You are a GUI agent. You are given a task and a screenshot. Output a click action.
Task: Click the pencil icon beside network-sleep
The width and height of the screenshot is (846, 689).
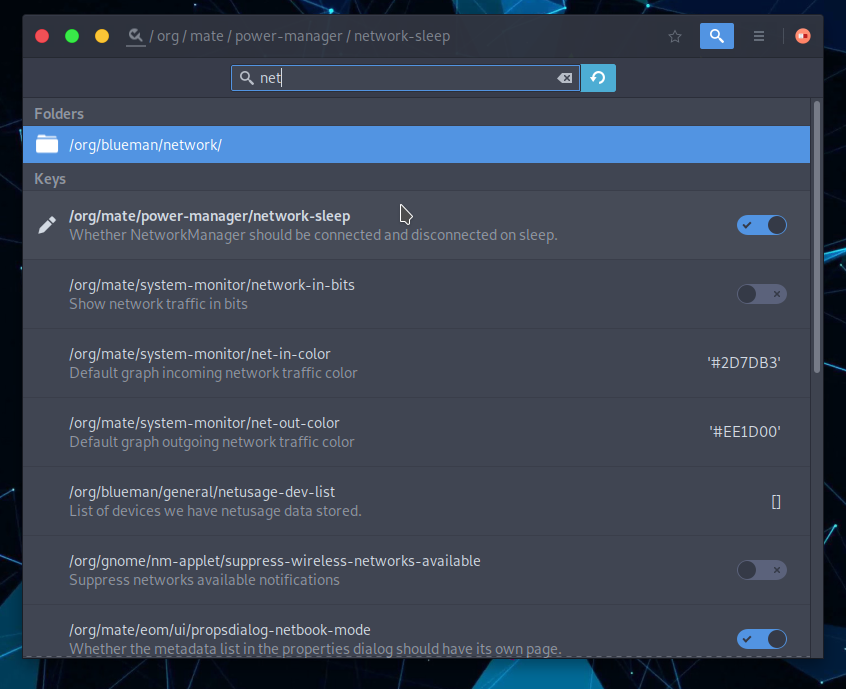[x=46, y=225]
